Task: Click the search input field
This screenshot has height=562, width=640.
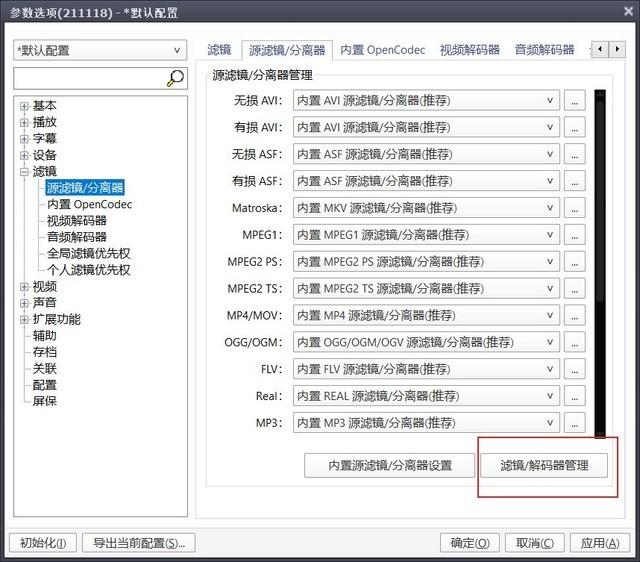Action: [x=88, y=78]
